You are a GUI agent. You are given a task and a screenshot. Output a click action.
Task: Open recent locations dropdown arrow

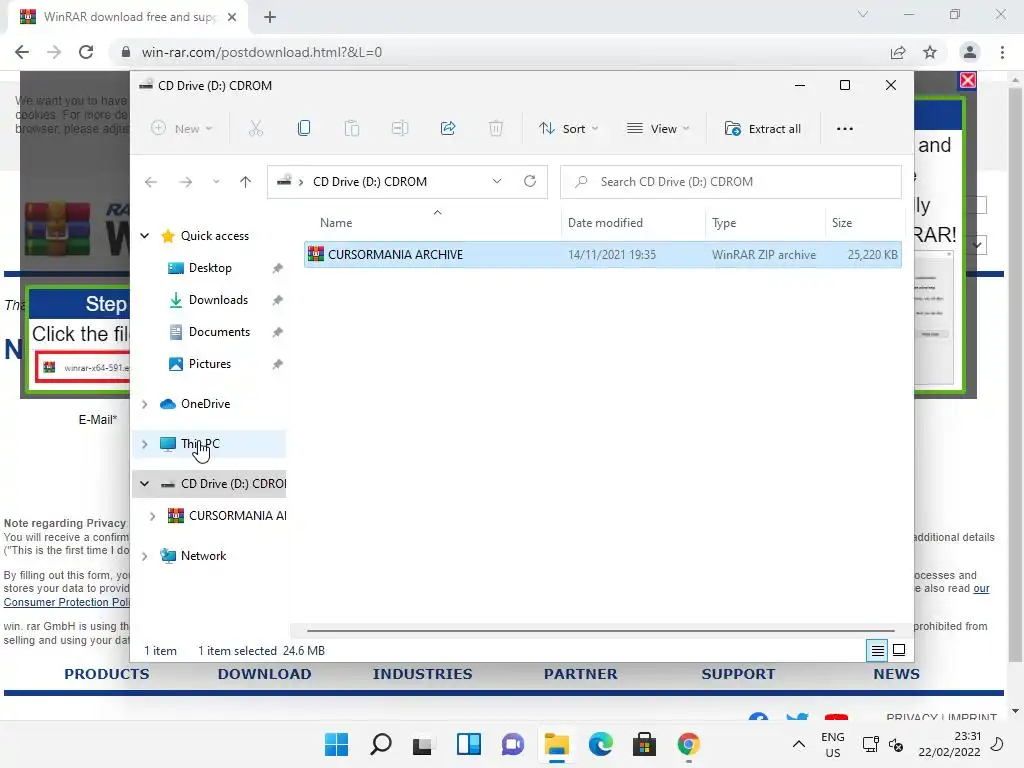216,182
